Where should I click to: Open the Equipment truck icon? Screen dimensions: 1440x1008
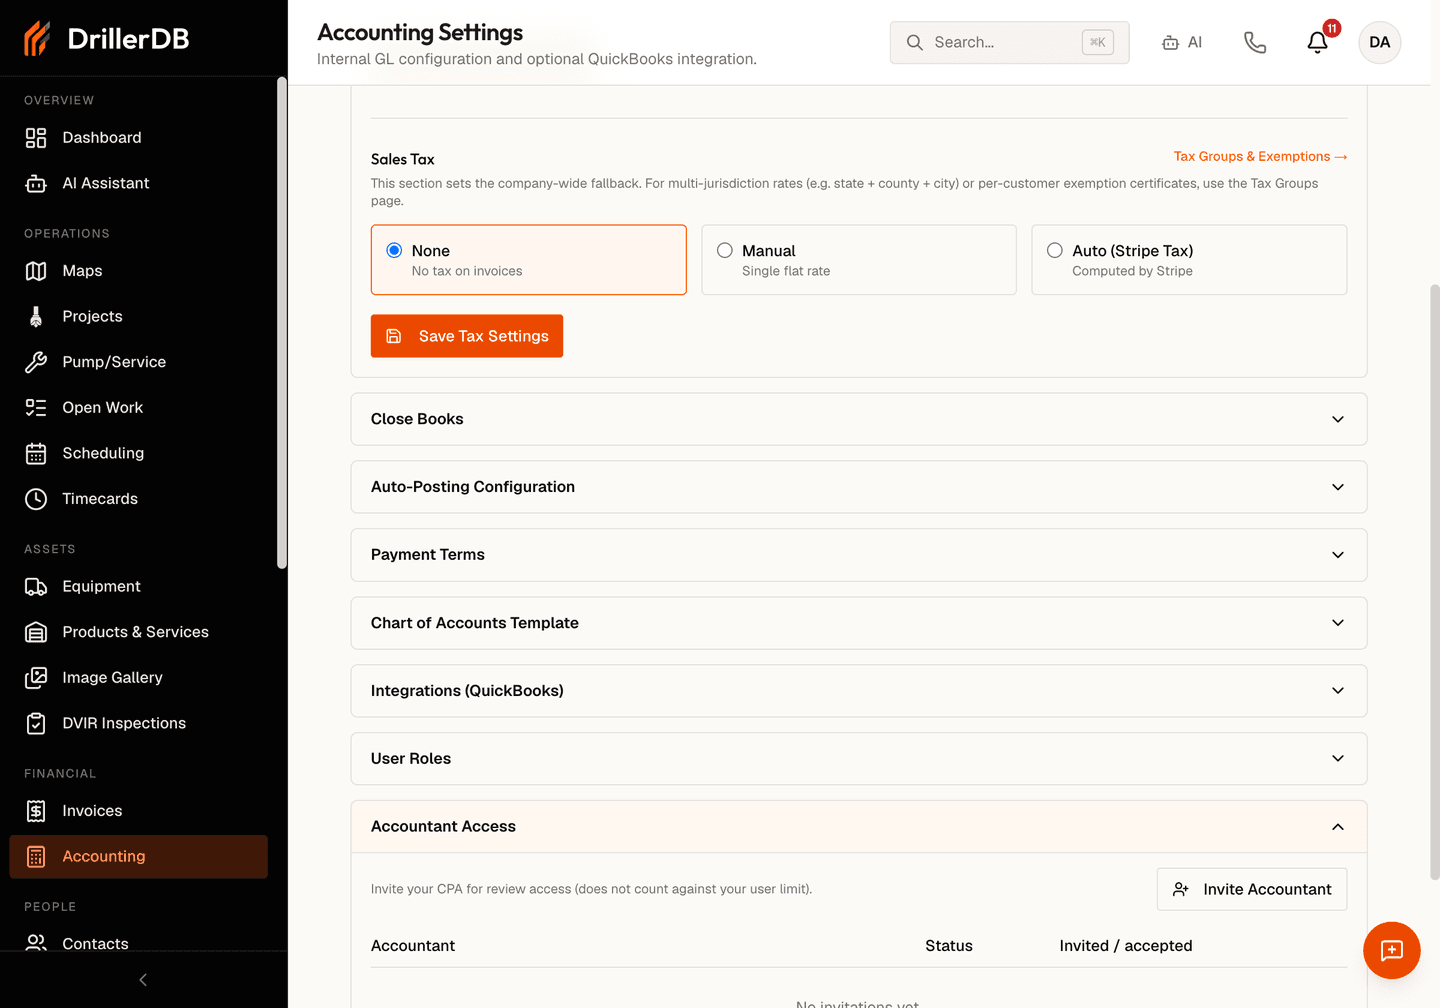[36, 587]
